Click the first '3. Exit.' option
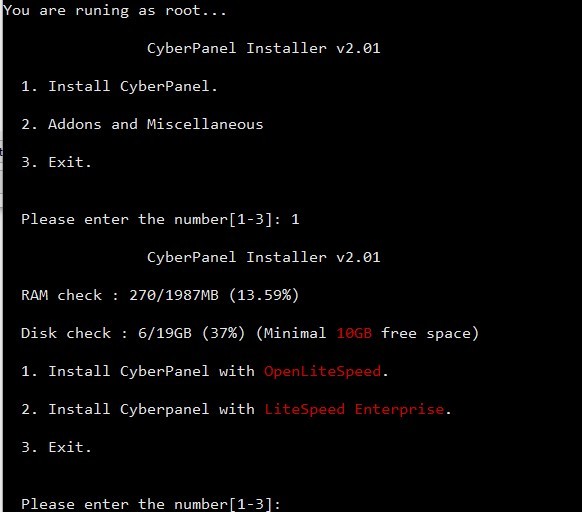The image size is (582, 512). (56, 162)
